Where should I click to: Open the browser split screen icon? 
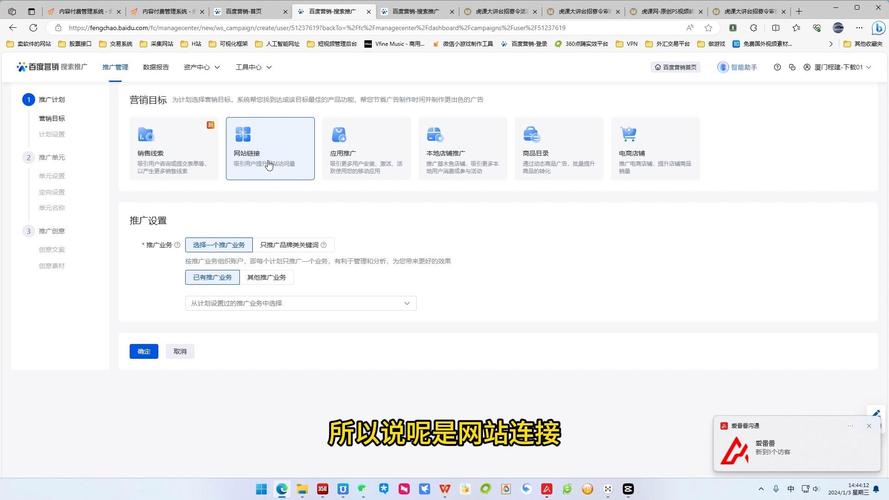click(x=776, y=27)
